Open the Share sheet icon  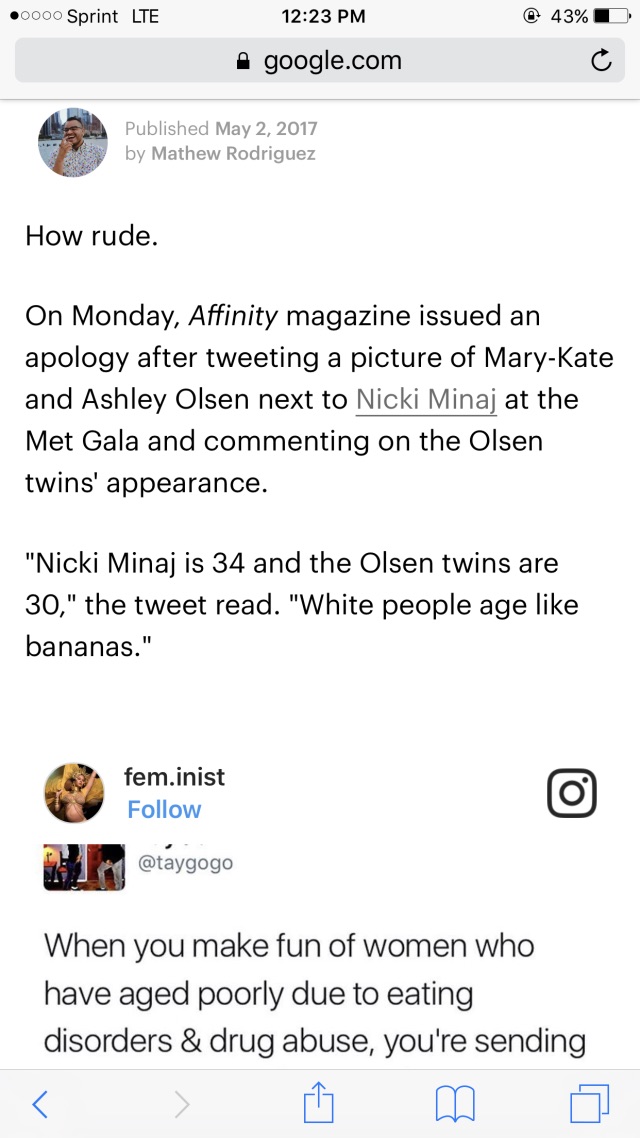pos(318,1102)
